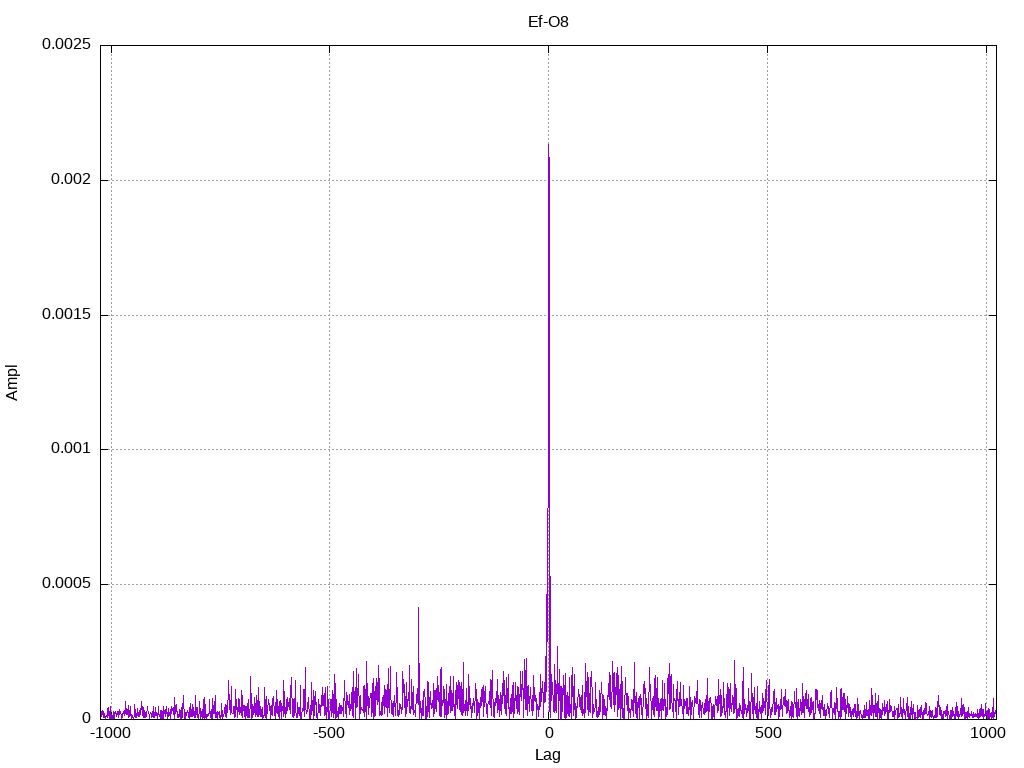Select the "Lag" x-axis label
Viewport: 1024px width, 768px height.
pos(547,755)
